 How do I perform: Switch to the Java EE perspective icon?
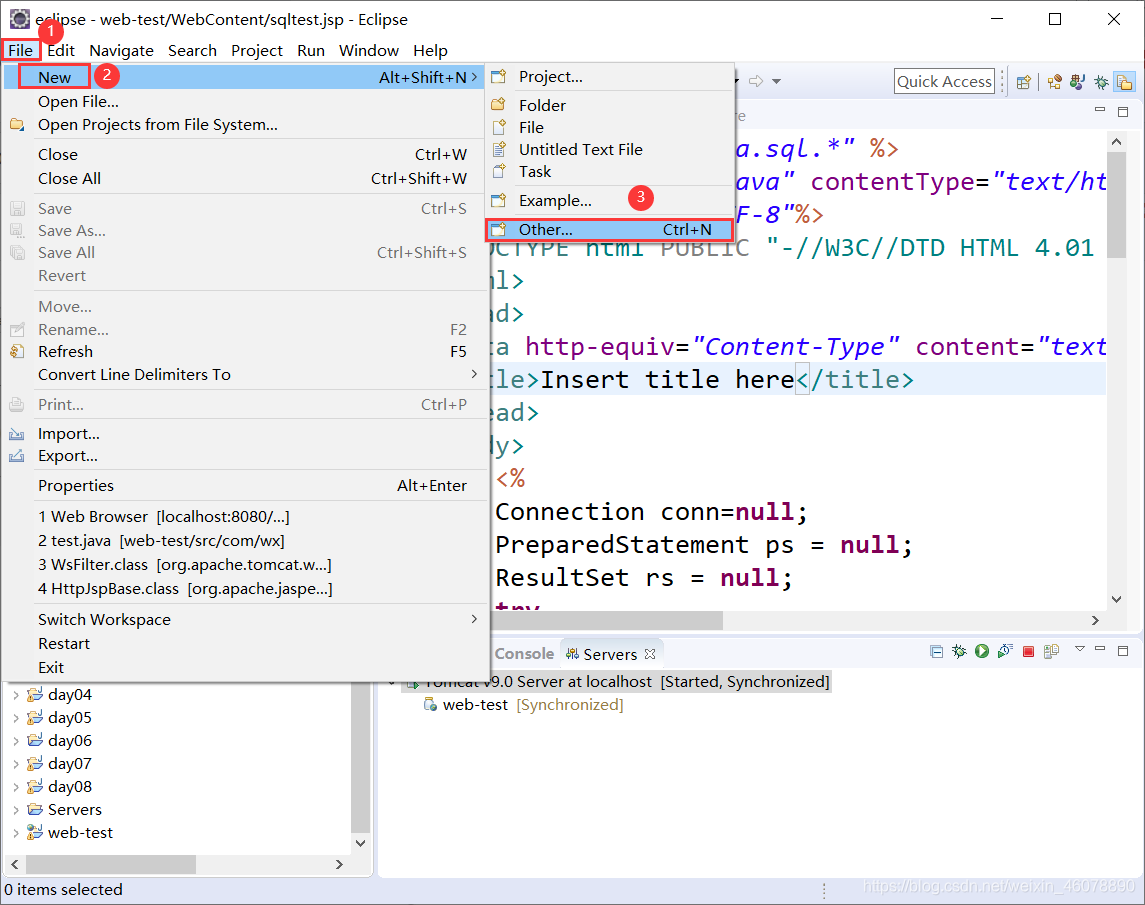pos(1054,82)
